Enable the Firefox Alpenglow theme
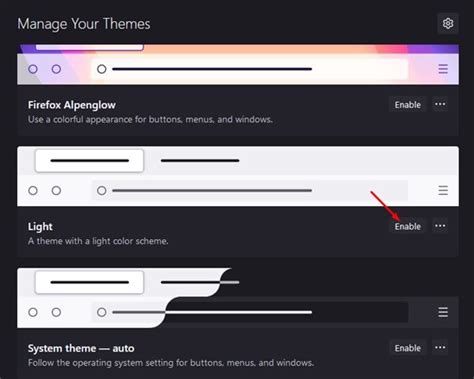The width and height of the screenshot is (474, 379). [407, 105]
